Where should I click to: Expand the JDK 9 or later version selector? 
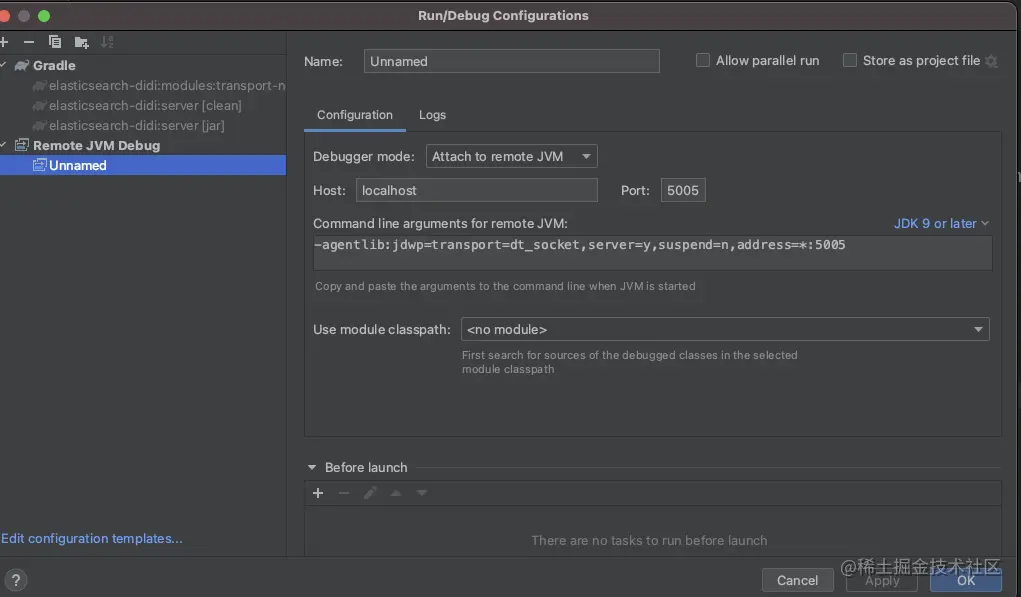[941, 224]
